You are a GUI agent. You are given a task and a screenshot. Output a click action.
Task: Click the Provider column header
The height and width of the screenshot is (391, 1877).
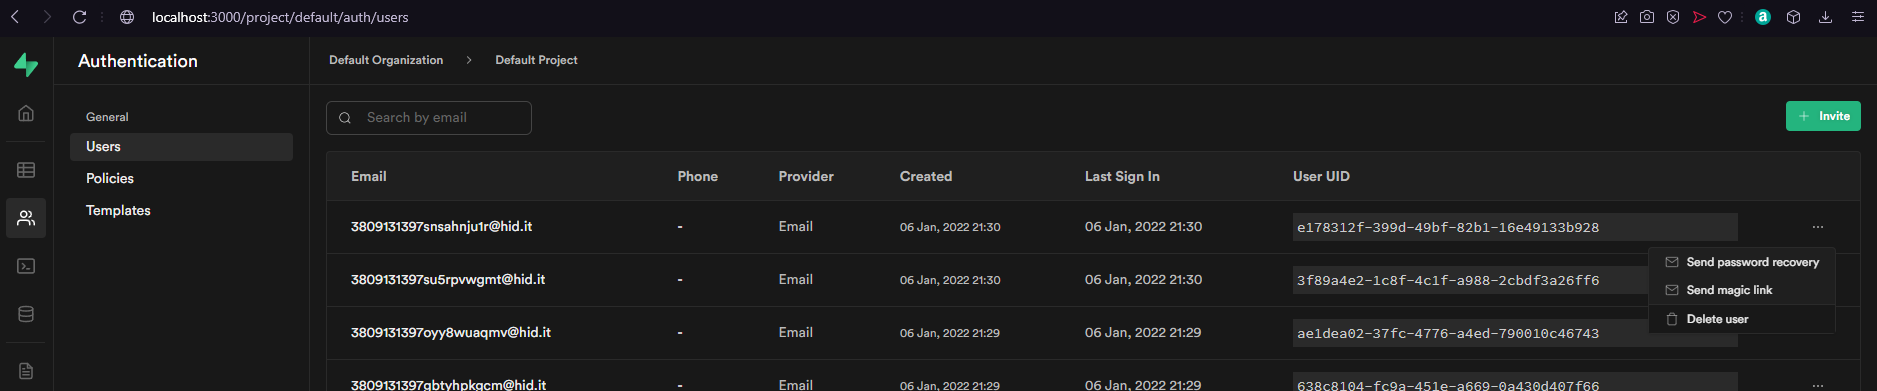[x=806, y=176]
